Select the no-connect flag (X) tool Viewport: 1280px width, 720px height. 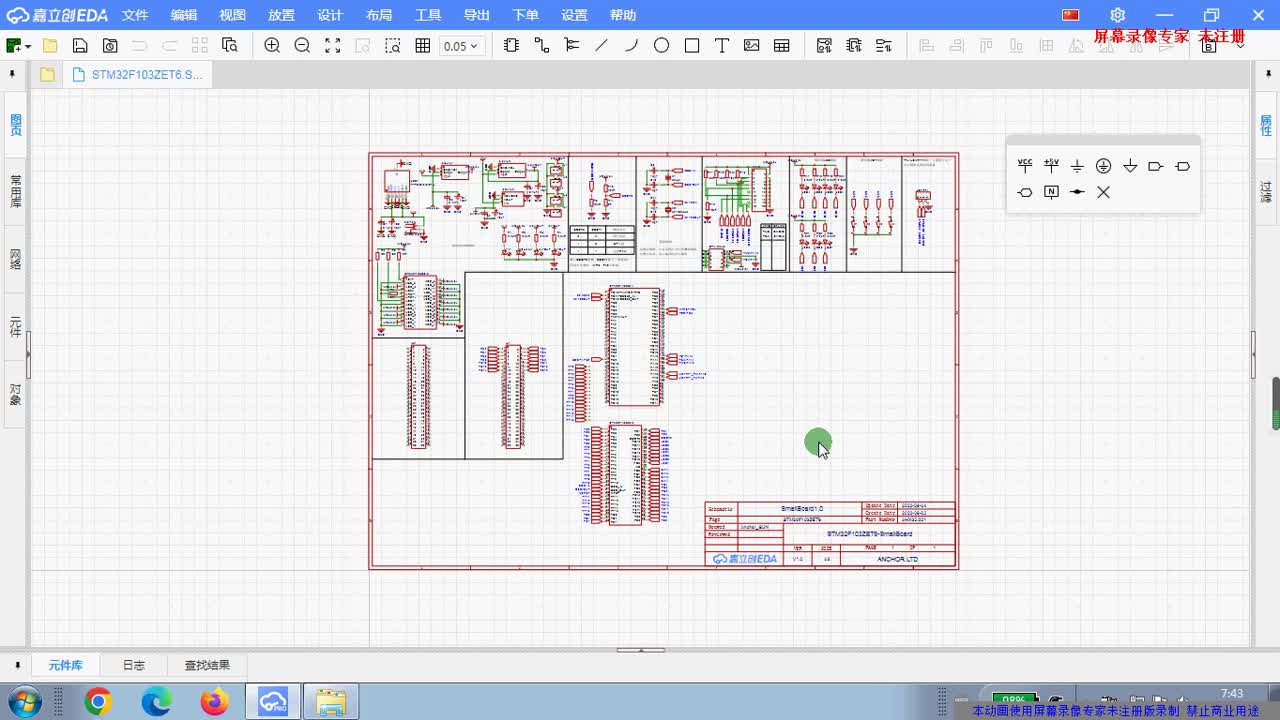(x=1103, y=192)
